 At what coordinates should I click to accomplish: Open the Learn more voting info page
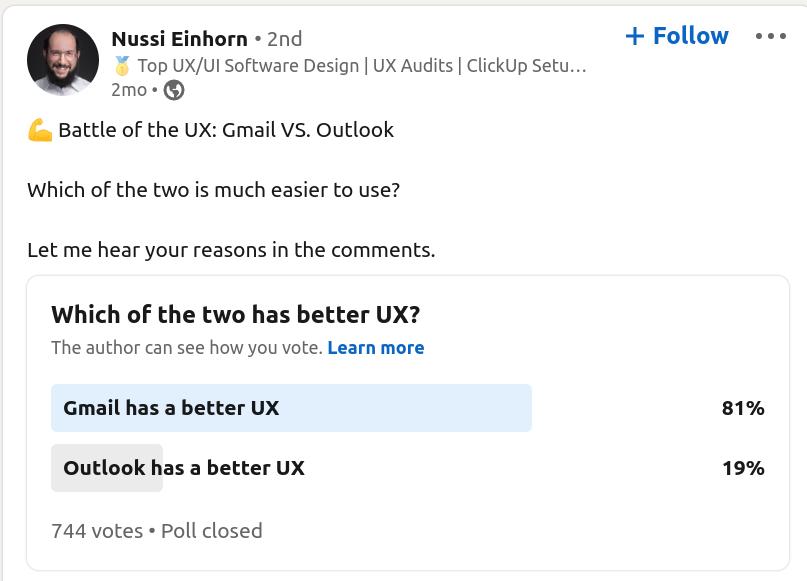[x=376, y=347]
